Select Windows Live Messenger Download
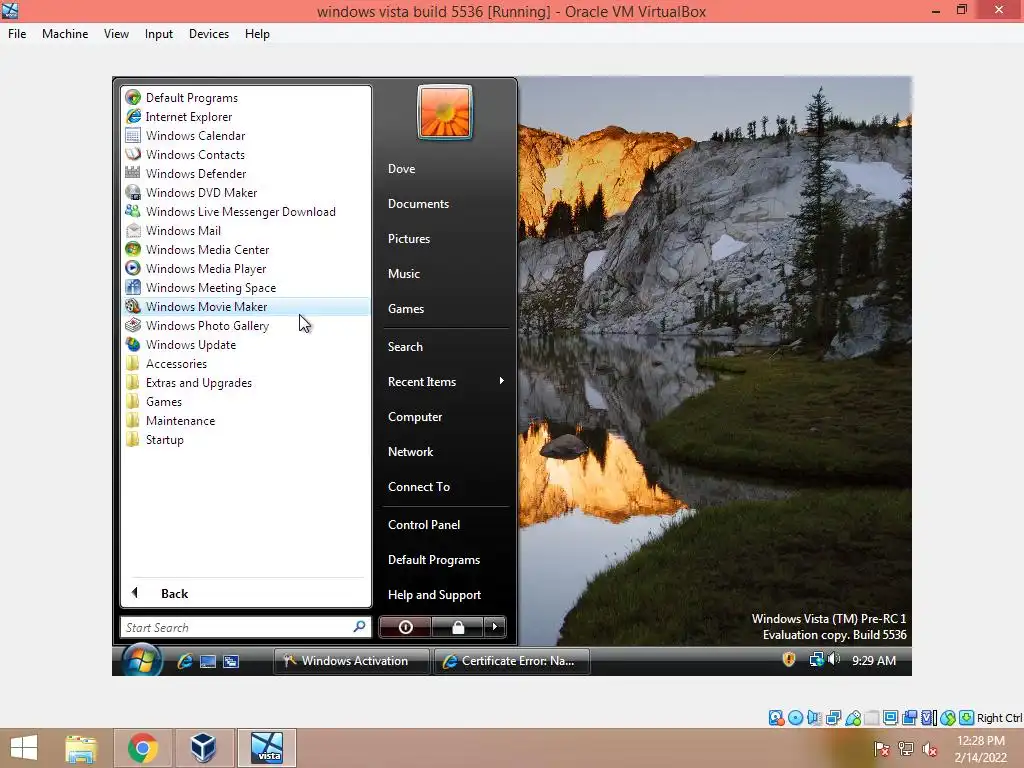This screenshot has width=1024, height=768. click(x=246, y=211)
